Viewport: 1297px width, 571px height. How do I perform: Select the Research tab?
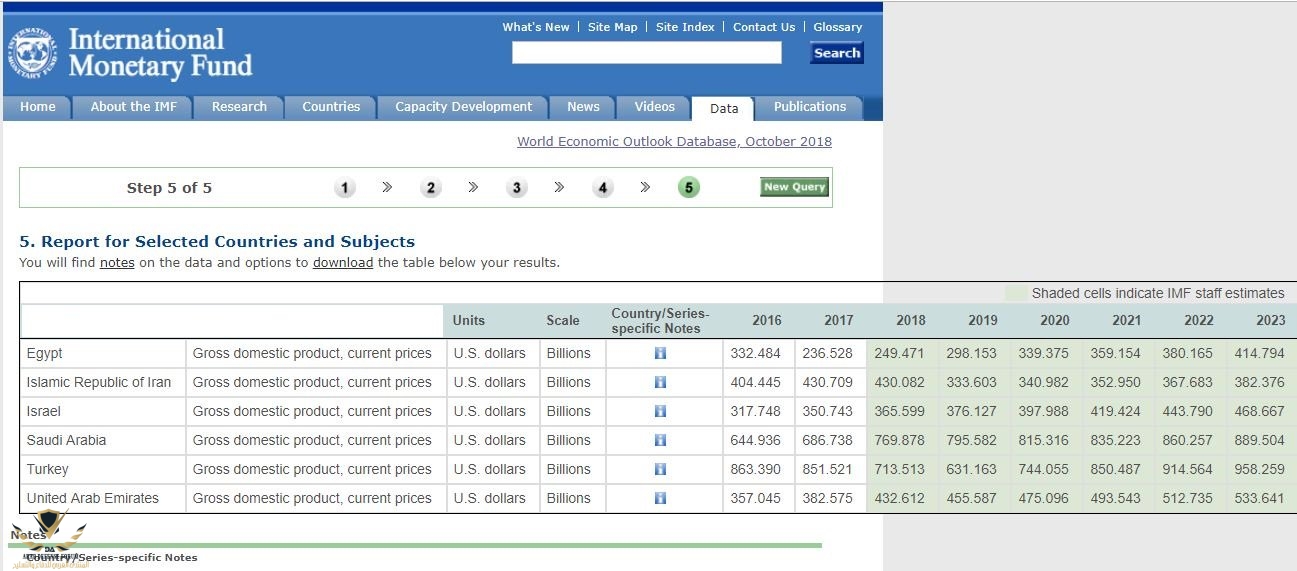pos(239,107)
